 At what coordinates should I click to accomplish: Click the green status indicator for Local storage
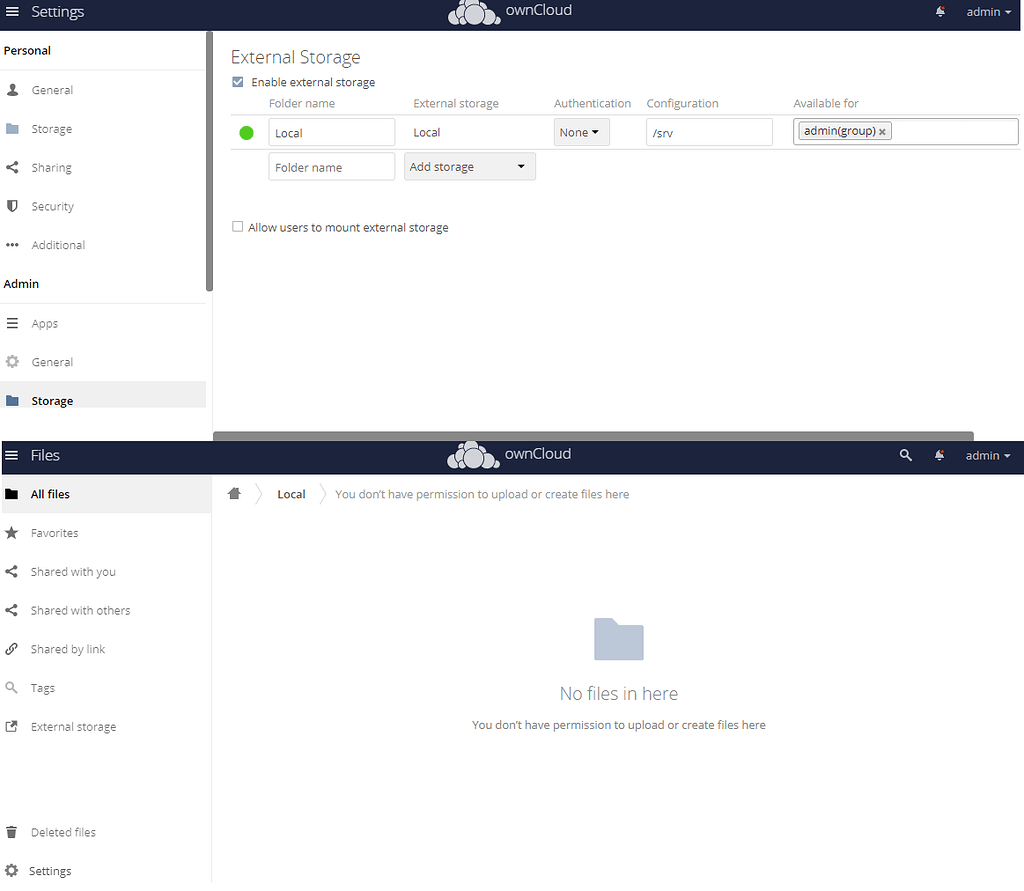(x=246, y=133)
